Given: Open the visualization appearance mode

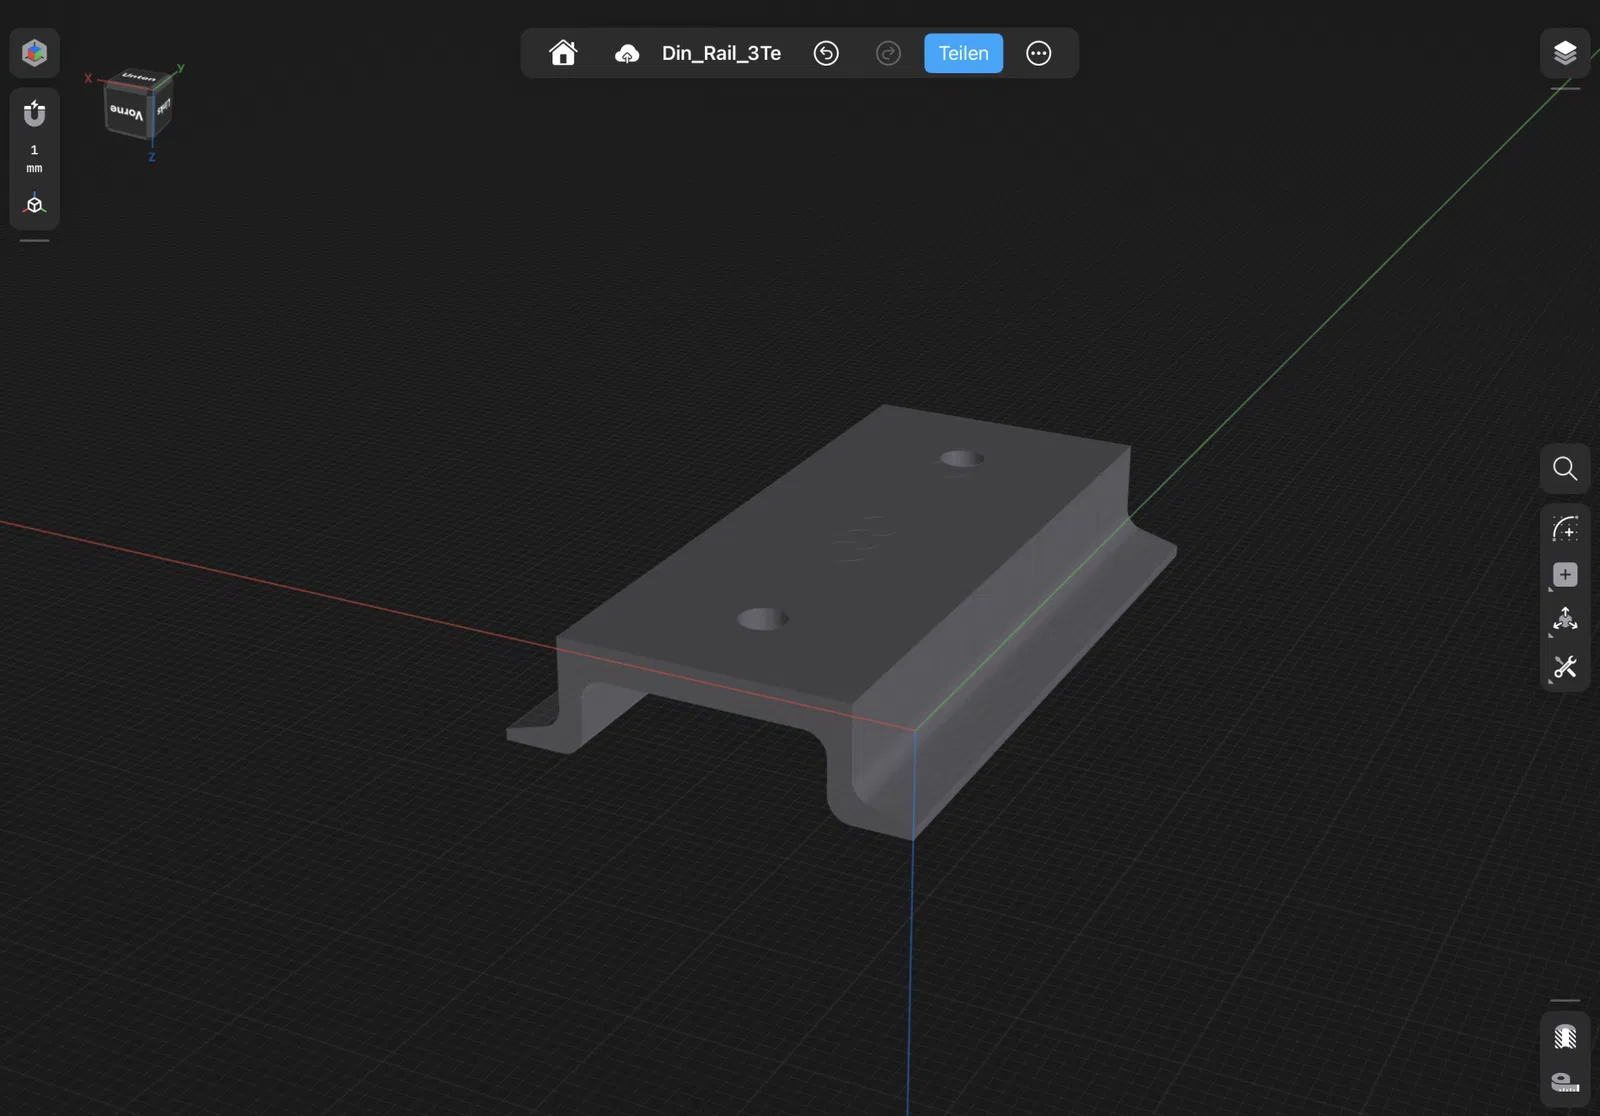Looking at the screenshot, I should click(x=1565, y=1036).
